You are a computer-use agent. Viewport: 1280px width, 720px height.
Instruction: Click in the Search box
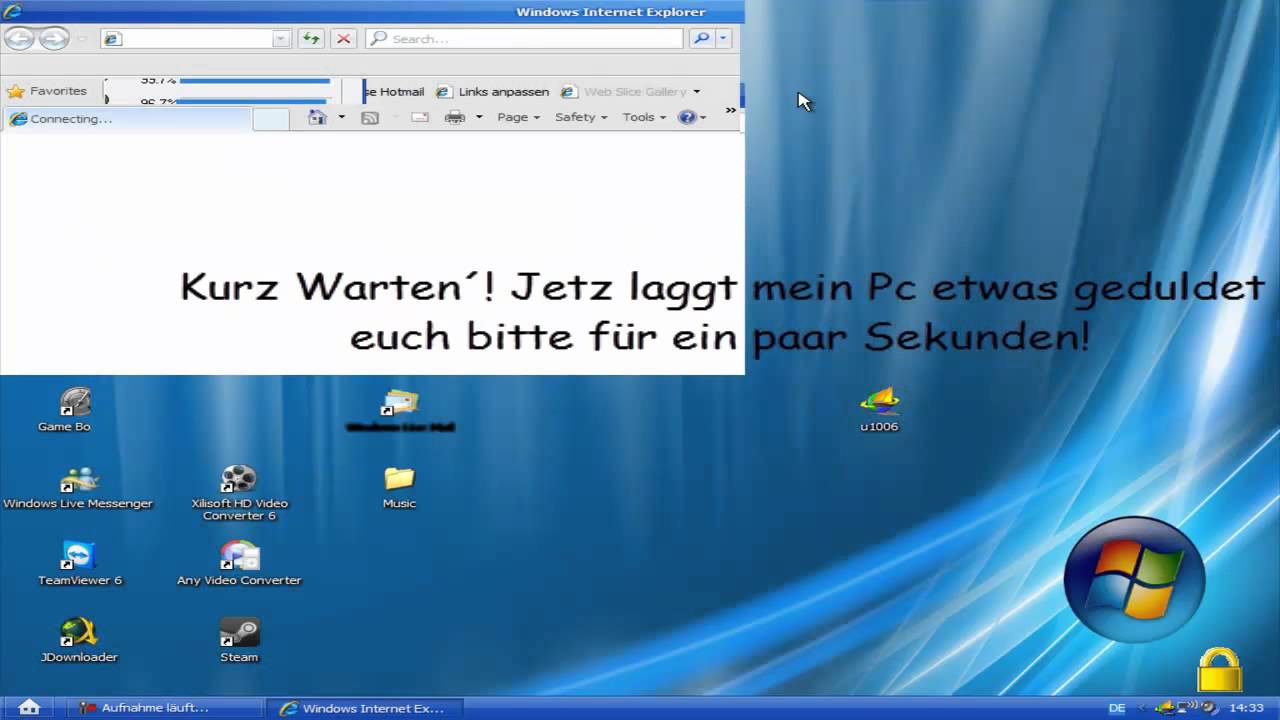tap(524, 39)
